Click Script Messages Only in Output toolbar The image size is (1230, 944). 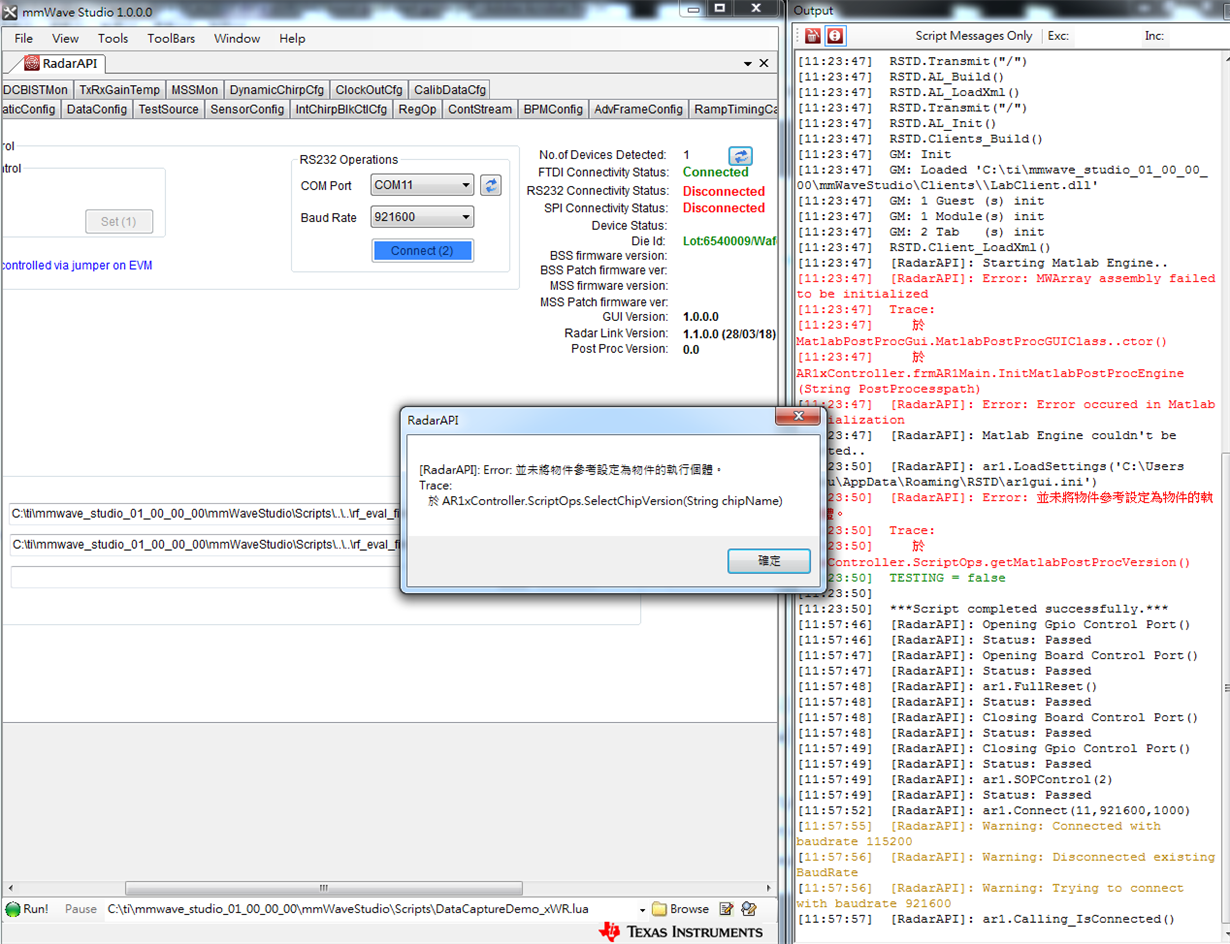tap(973, 36)
